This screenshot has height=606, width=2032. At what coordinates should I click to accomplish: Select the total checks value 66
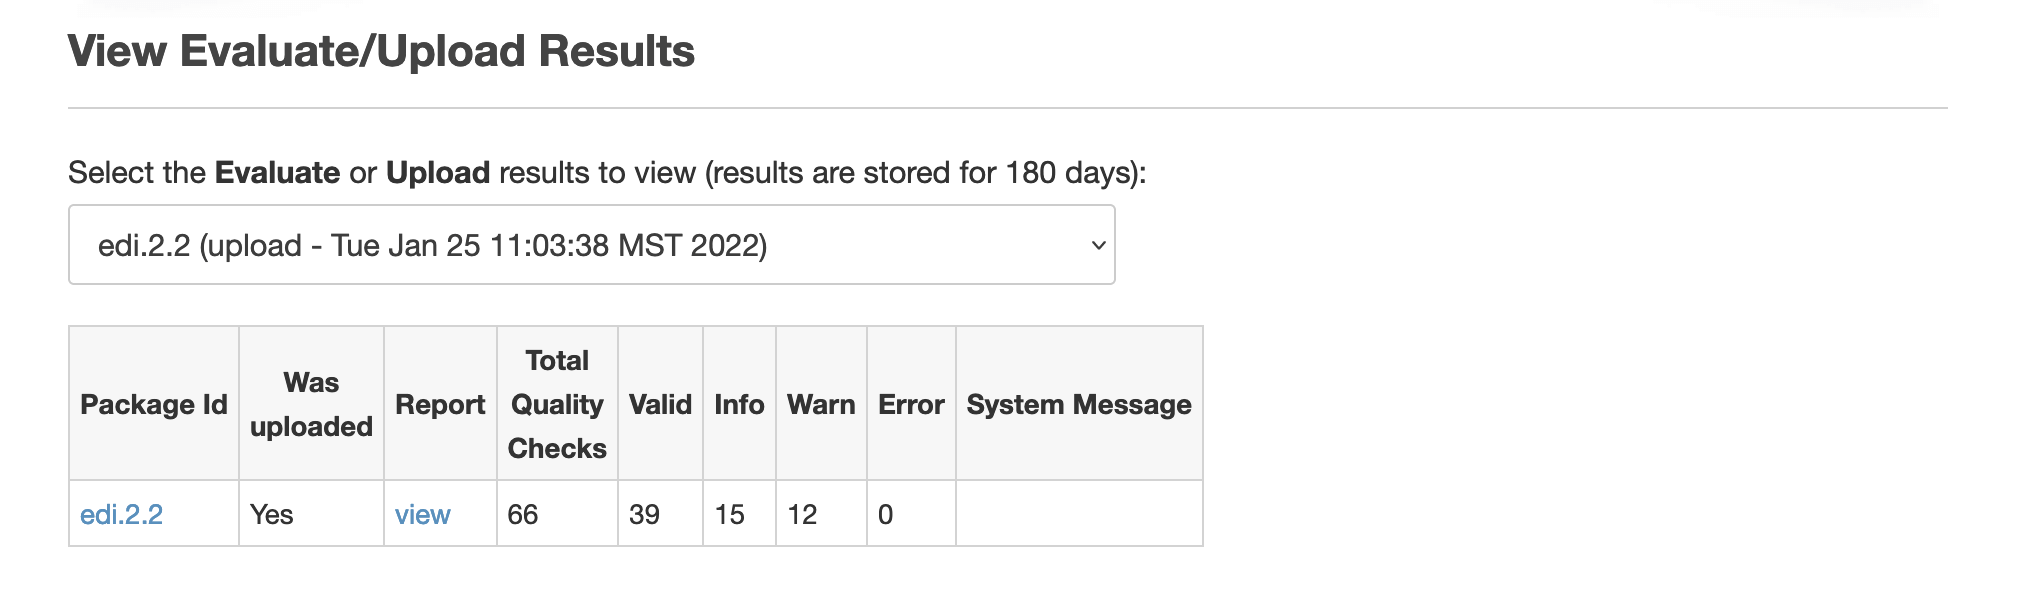(x=557, y=514)
